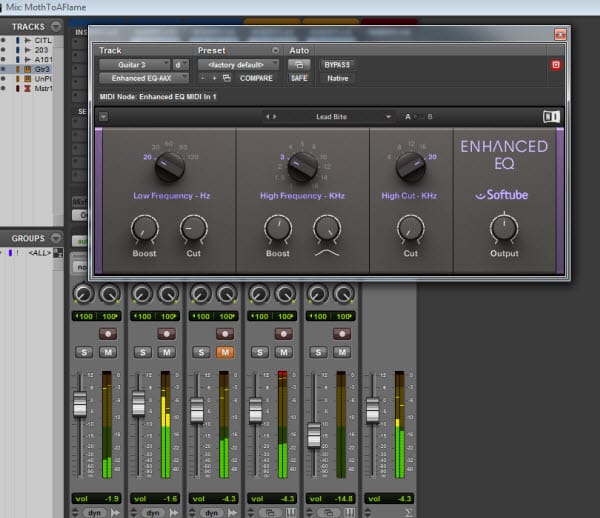Open the plug-in automation enable window

[x=299, y=65]
